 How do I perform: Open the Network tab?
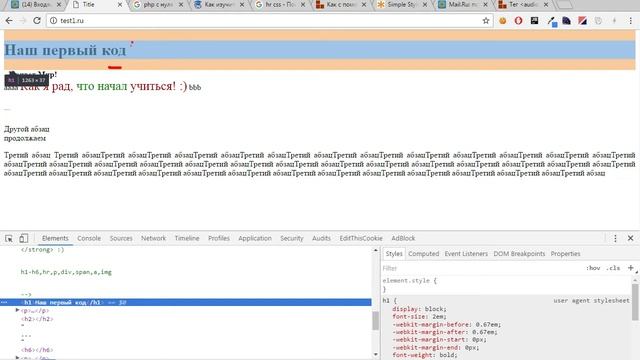[153, 238]
